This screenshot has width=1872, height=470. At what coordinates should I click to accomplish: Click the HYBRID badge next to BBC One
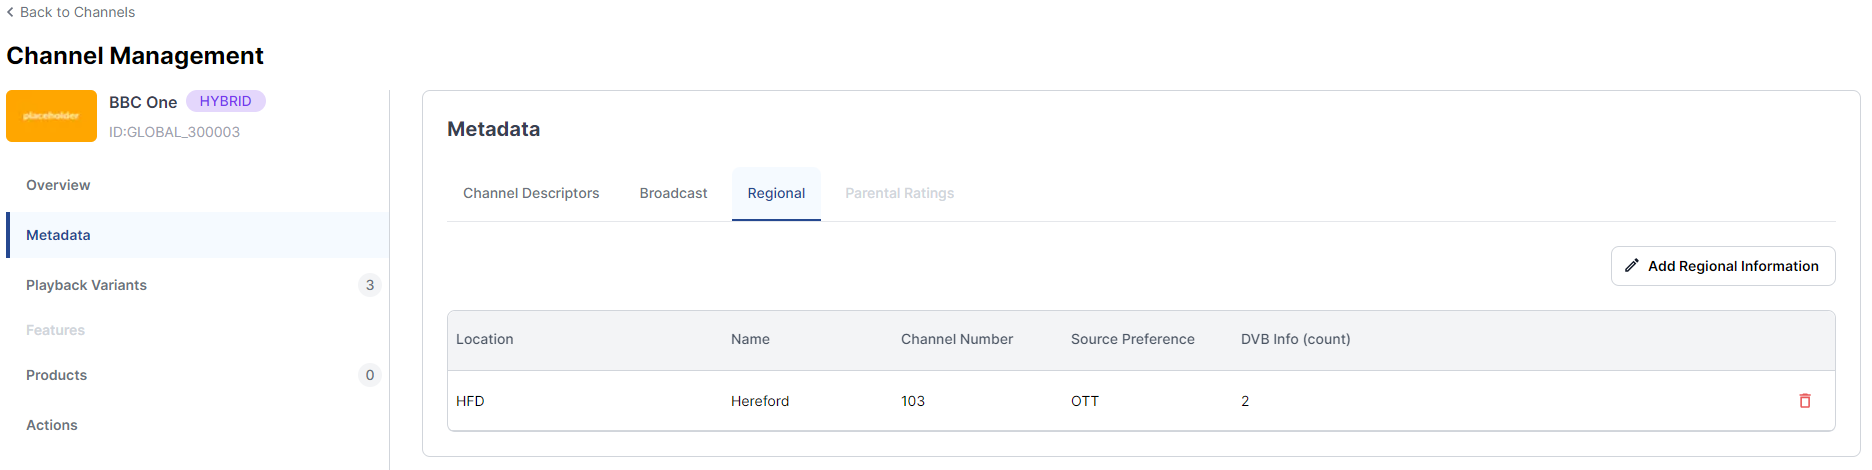225,101
